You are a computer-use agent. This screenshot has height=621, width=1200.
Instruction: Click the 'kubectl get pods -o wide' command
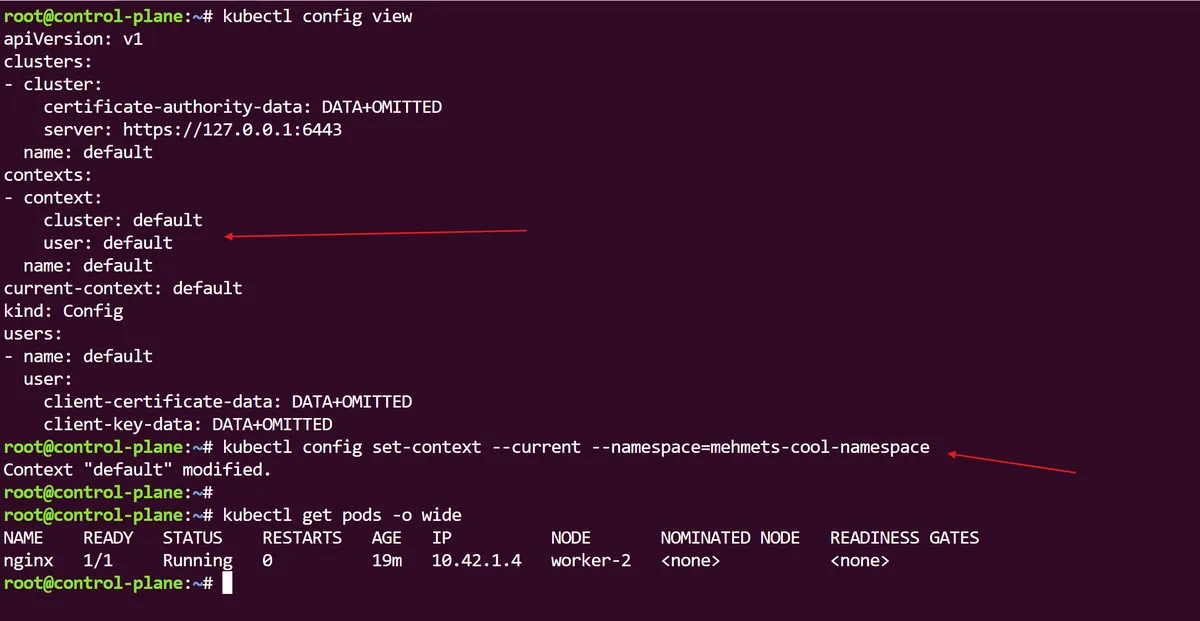(x=342, y=515)
